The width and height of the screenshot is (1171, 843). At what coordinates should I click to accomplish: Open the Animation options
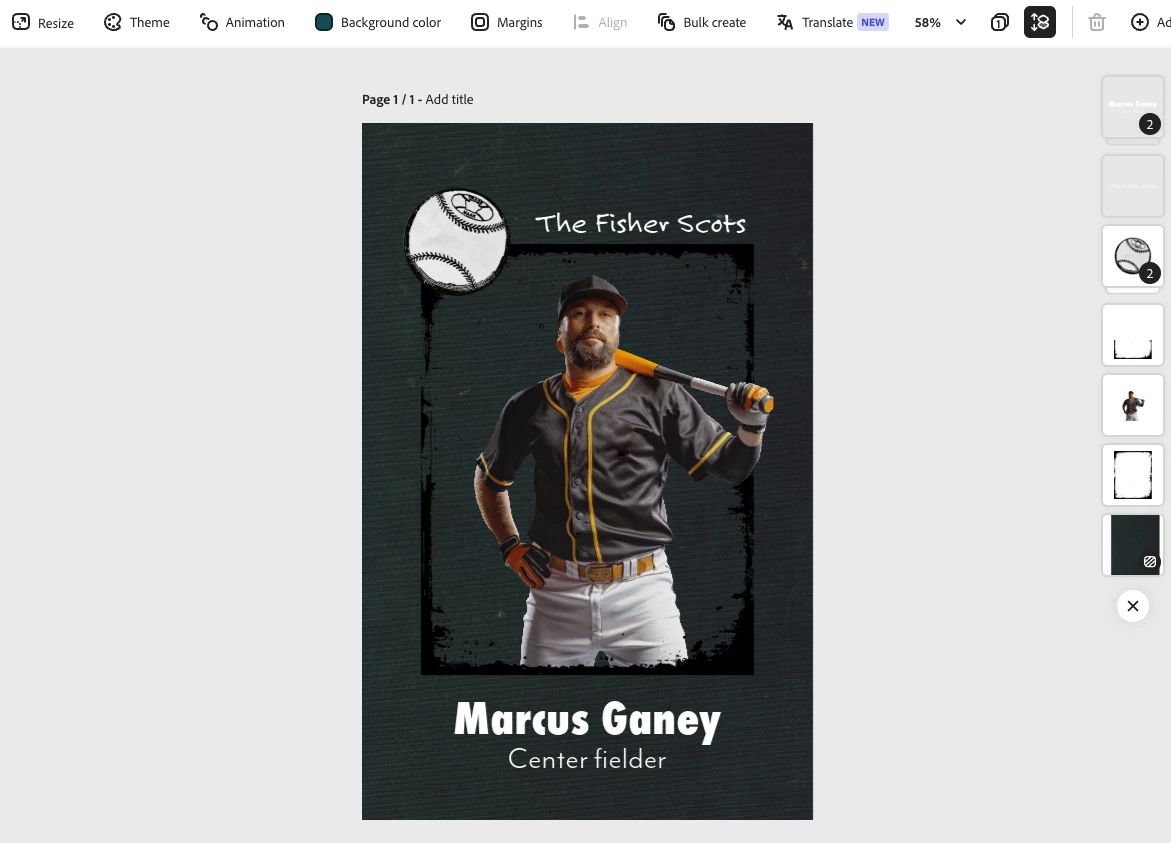242,22
